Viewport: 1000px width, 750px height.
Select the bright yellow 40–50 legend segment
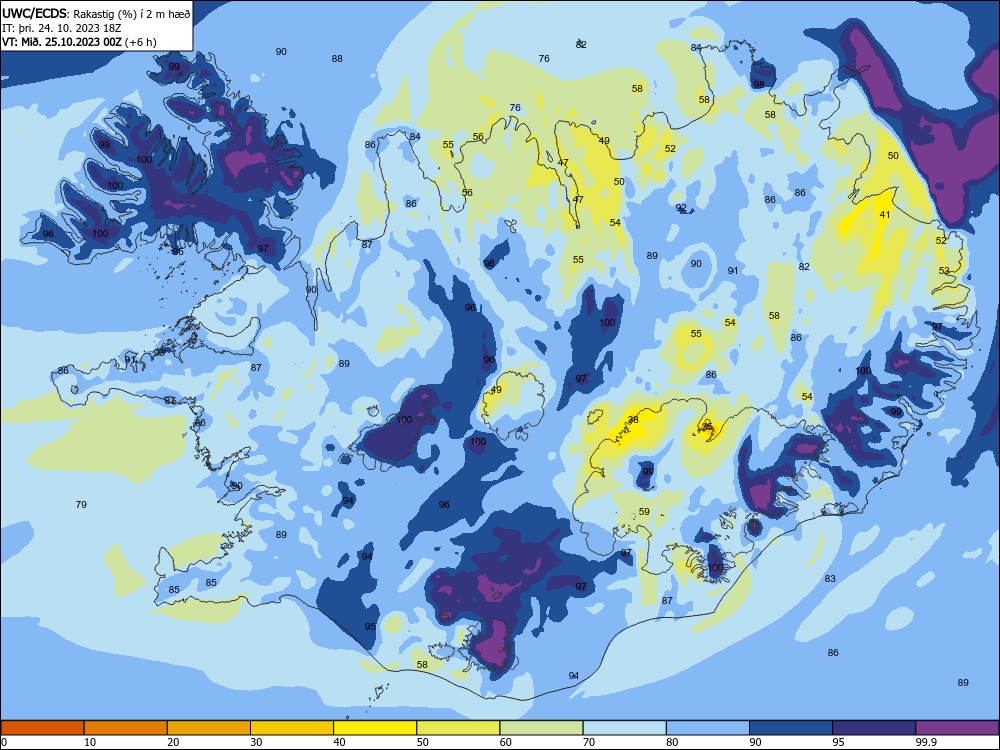375,728
